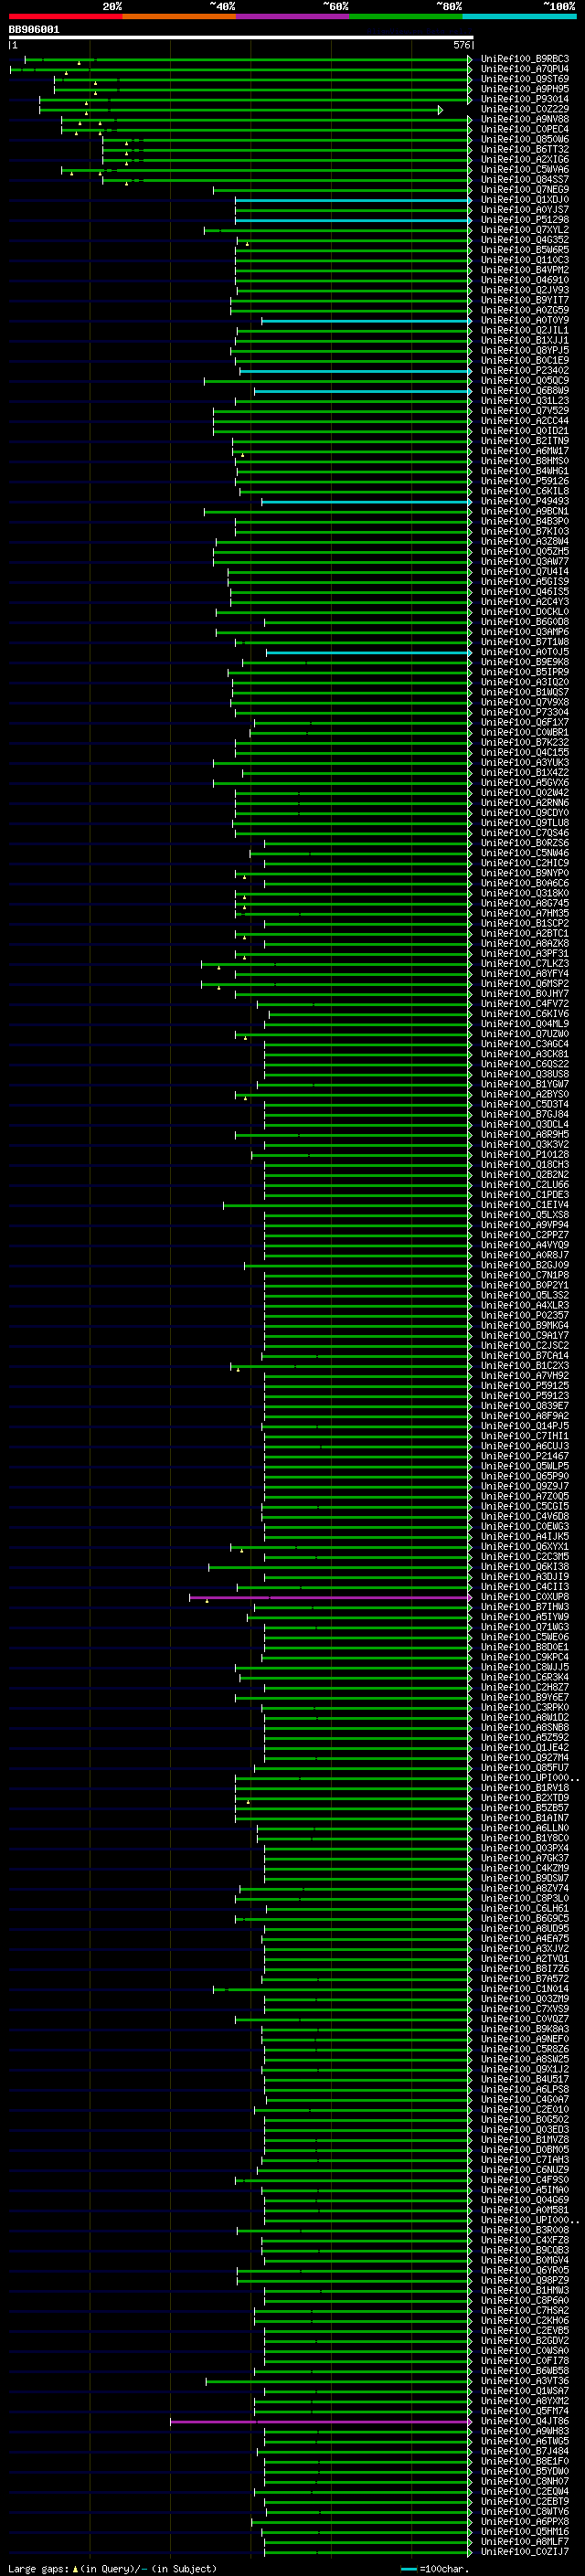Click the hit label UniRef100_C0PEC4
The image size is (585, 2576).
(x=525, y=129)
